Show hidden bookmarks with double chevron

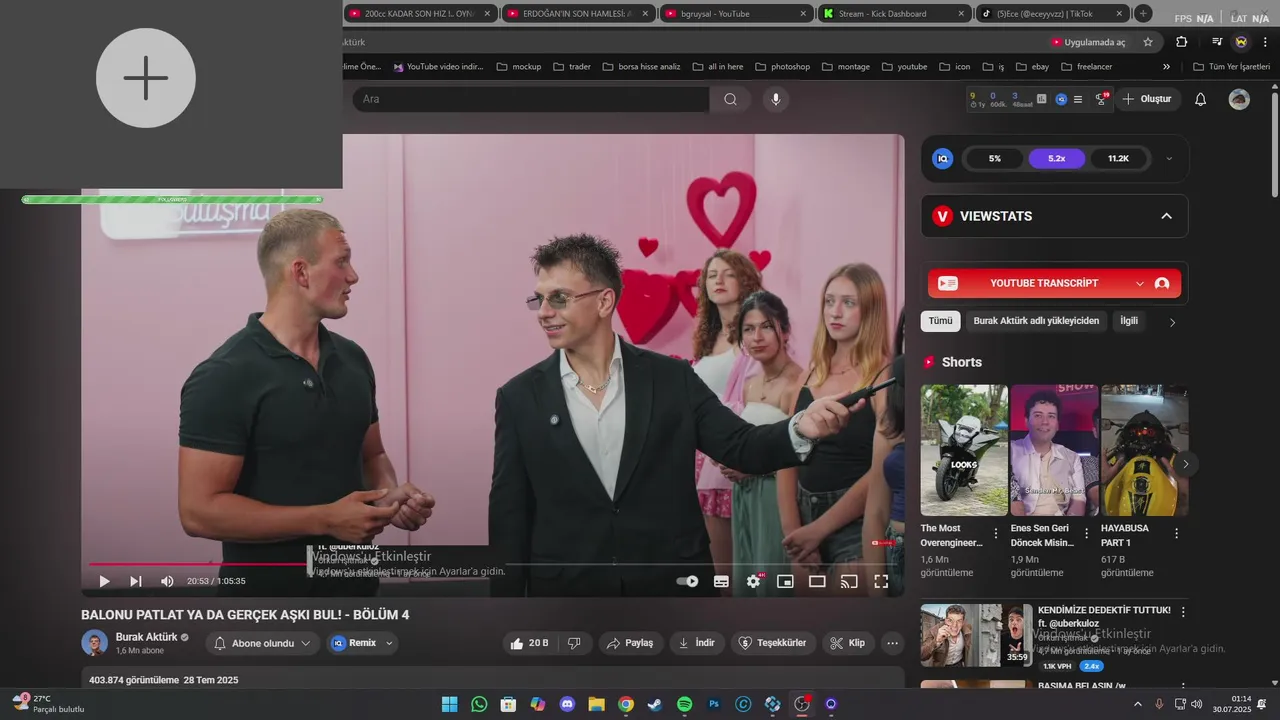coord(1166,67)
